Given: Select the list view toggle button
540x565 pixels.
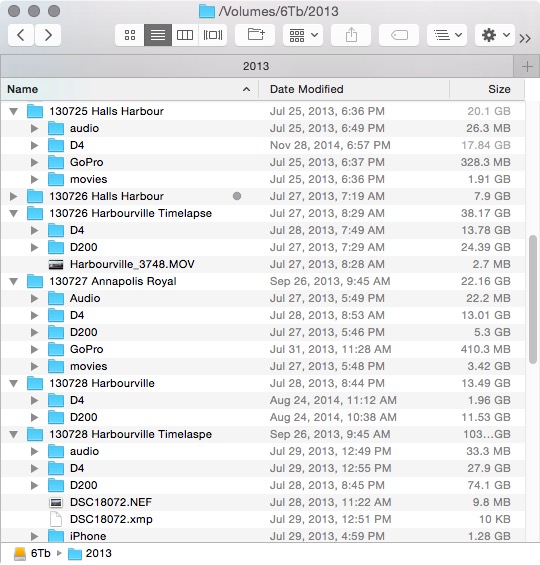Looking at the screenshot, I should 158,35.
